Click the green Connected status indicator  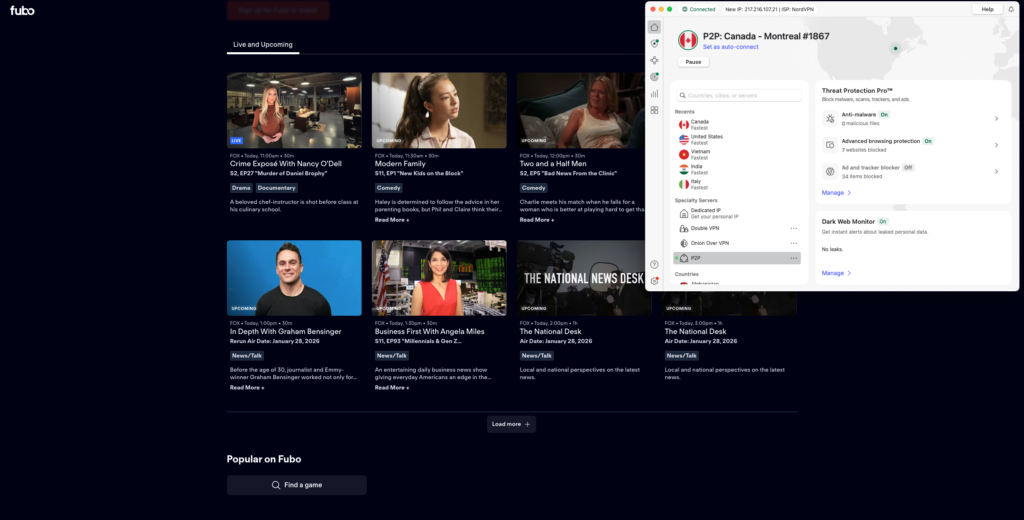click(x=699, y=9)
